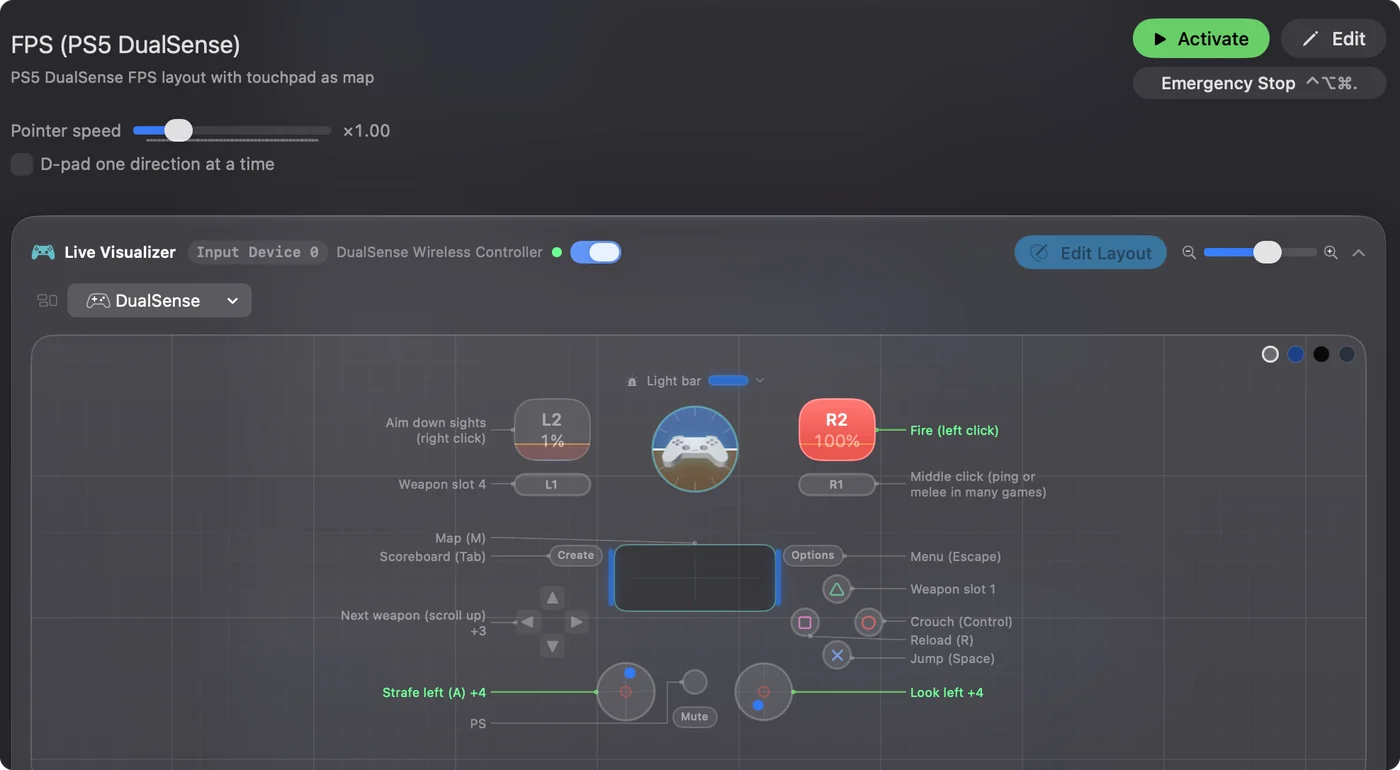Adjust the Pointer speed slider
The height and width of the screenshot is (770, 1400).
click(232, 130)
